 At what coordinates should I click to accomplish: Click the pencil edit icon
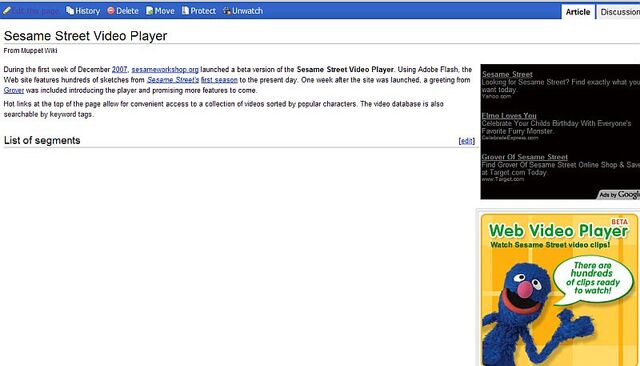point(7,11)
